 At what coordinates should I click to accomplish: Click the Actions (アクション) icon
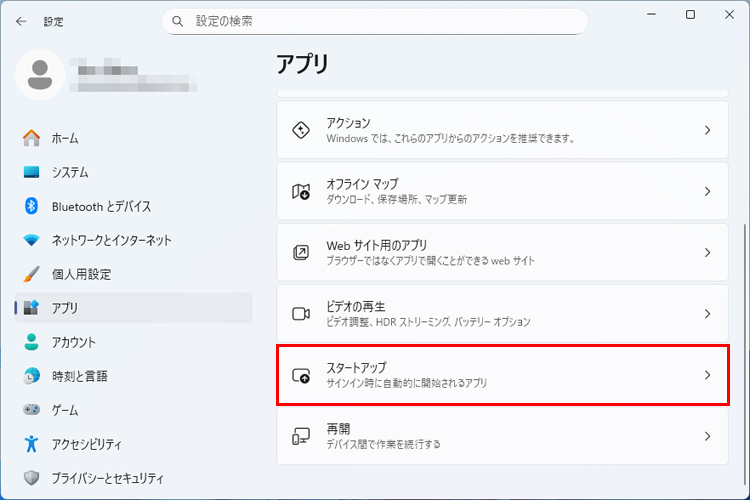point(301,130)
